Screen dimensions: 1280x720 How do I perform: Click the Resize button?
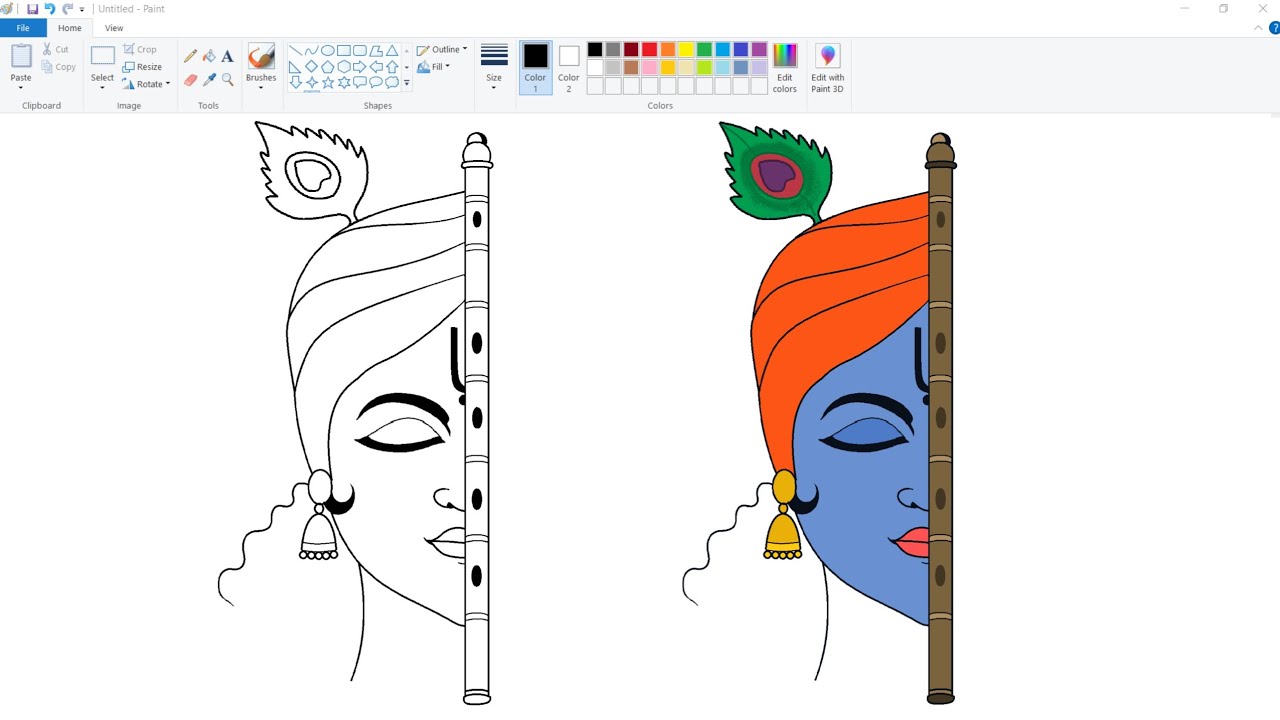tap(142, 67)
